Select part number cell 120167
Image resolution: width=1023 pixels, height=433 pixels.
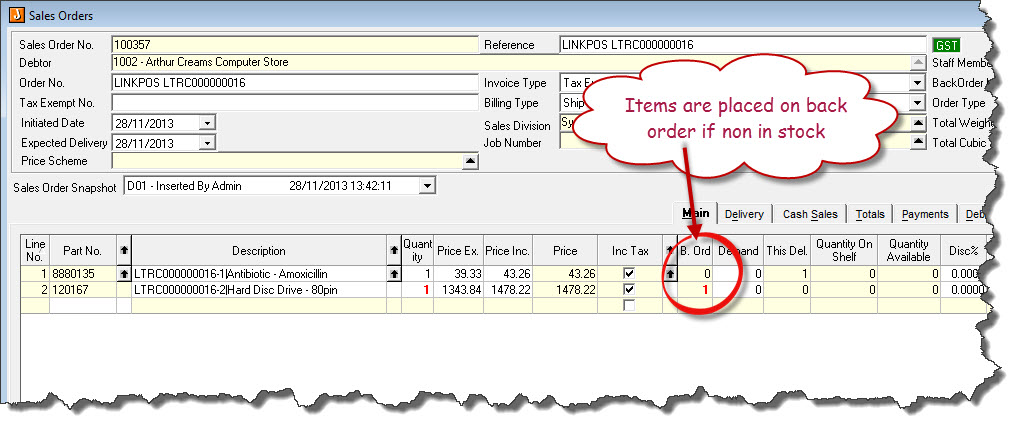83,290
